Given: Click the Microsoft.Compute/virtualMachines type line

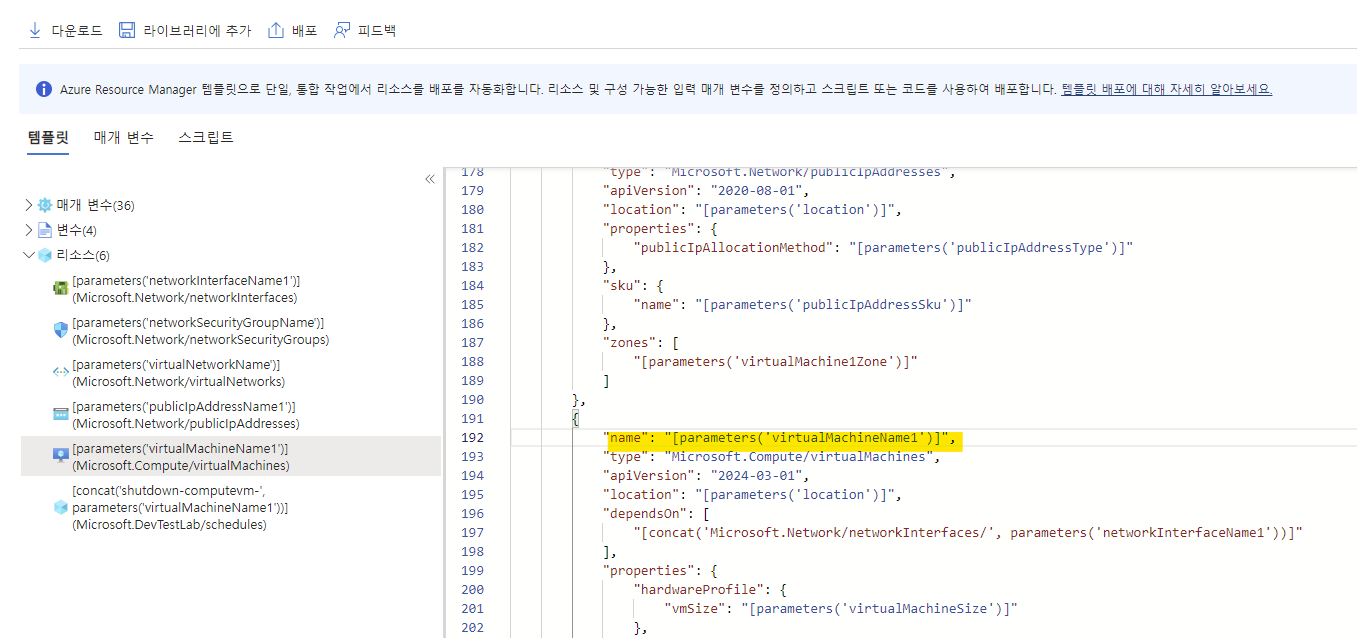Looking at the screenshot, I should tap(771, 456).
